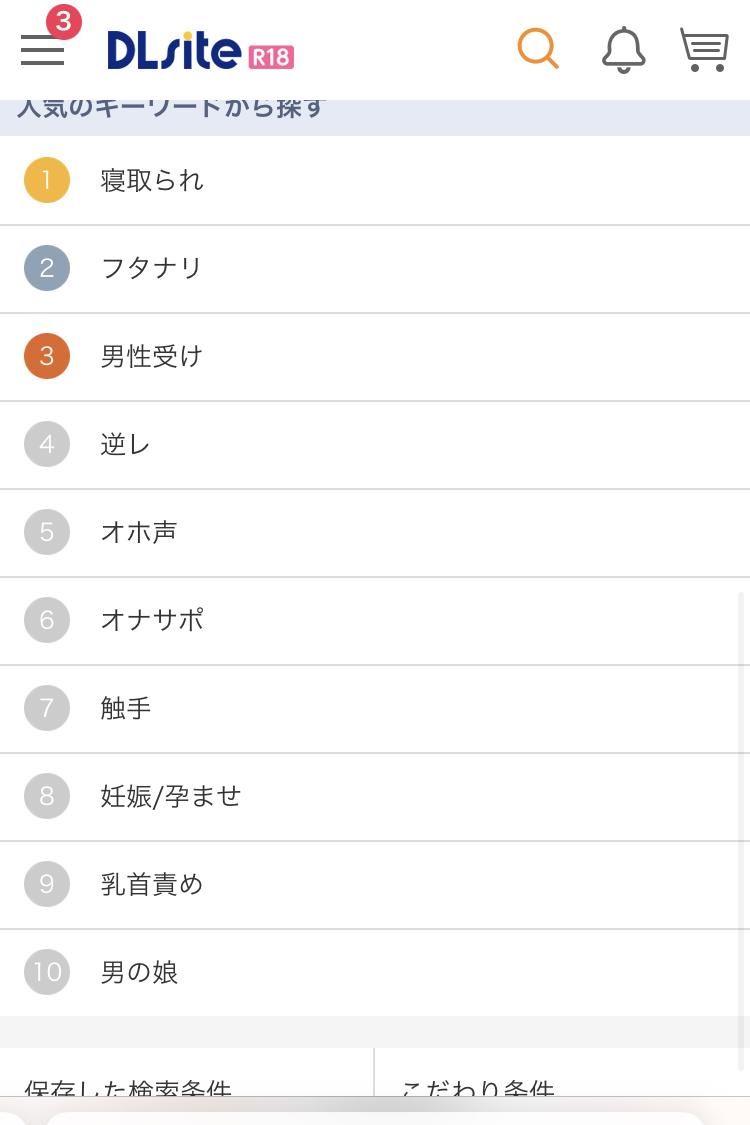The image size is (750, 1125).
Task: Open 保存した検索条件 section
Action: [128, 1088]
